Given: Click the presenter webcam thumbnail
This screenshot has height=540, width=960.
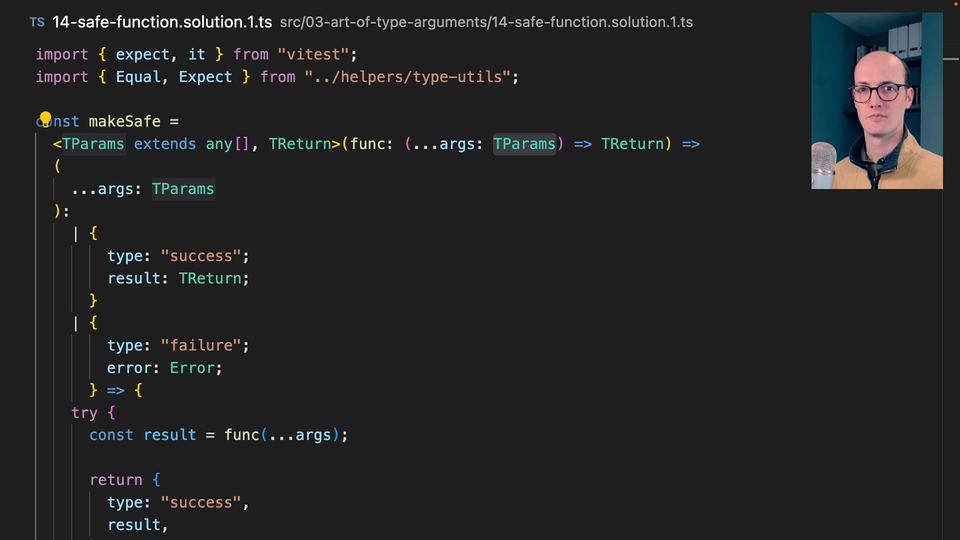Looking at the screenshot, I should (876, 100).
